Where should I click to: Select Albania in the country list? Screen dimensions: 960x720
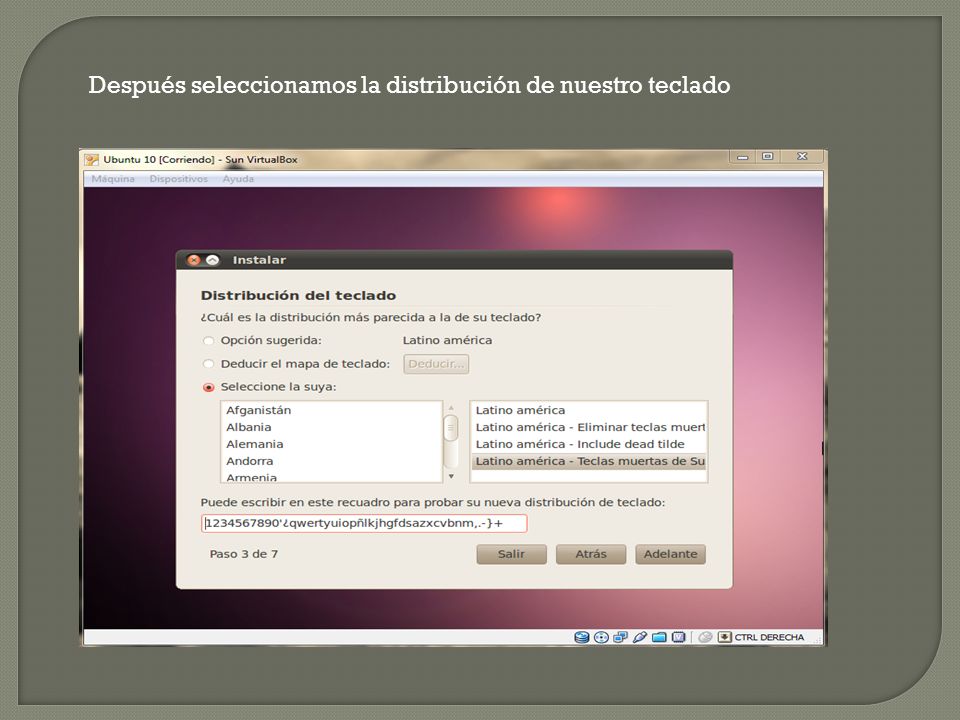(331, 427)
